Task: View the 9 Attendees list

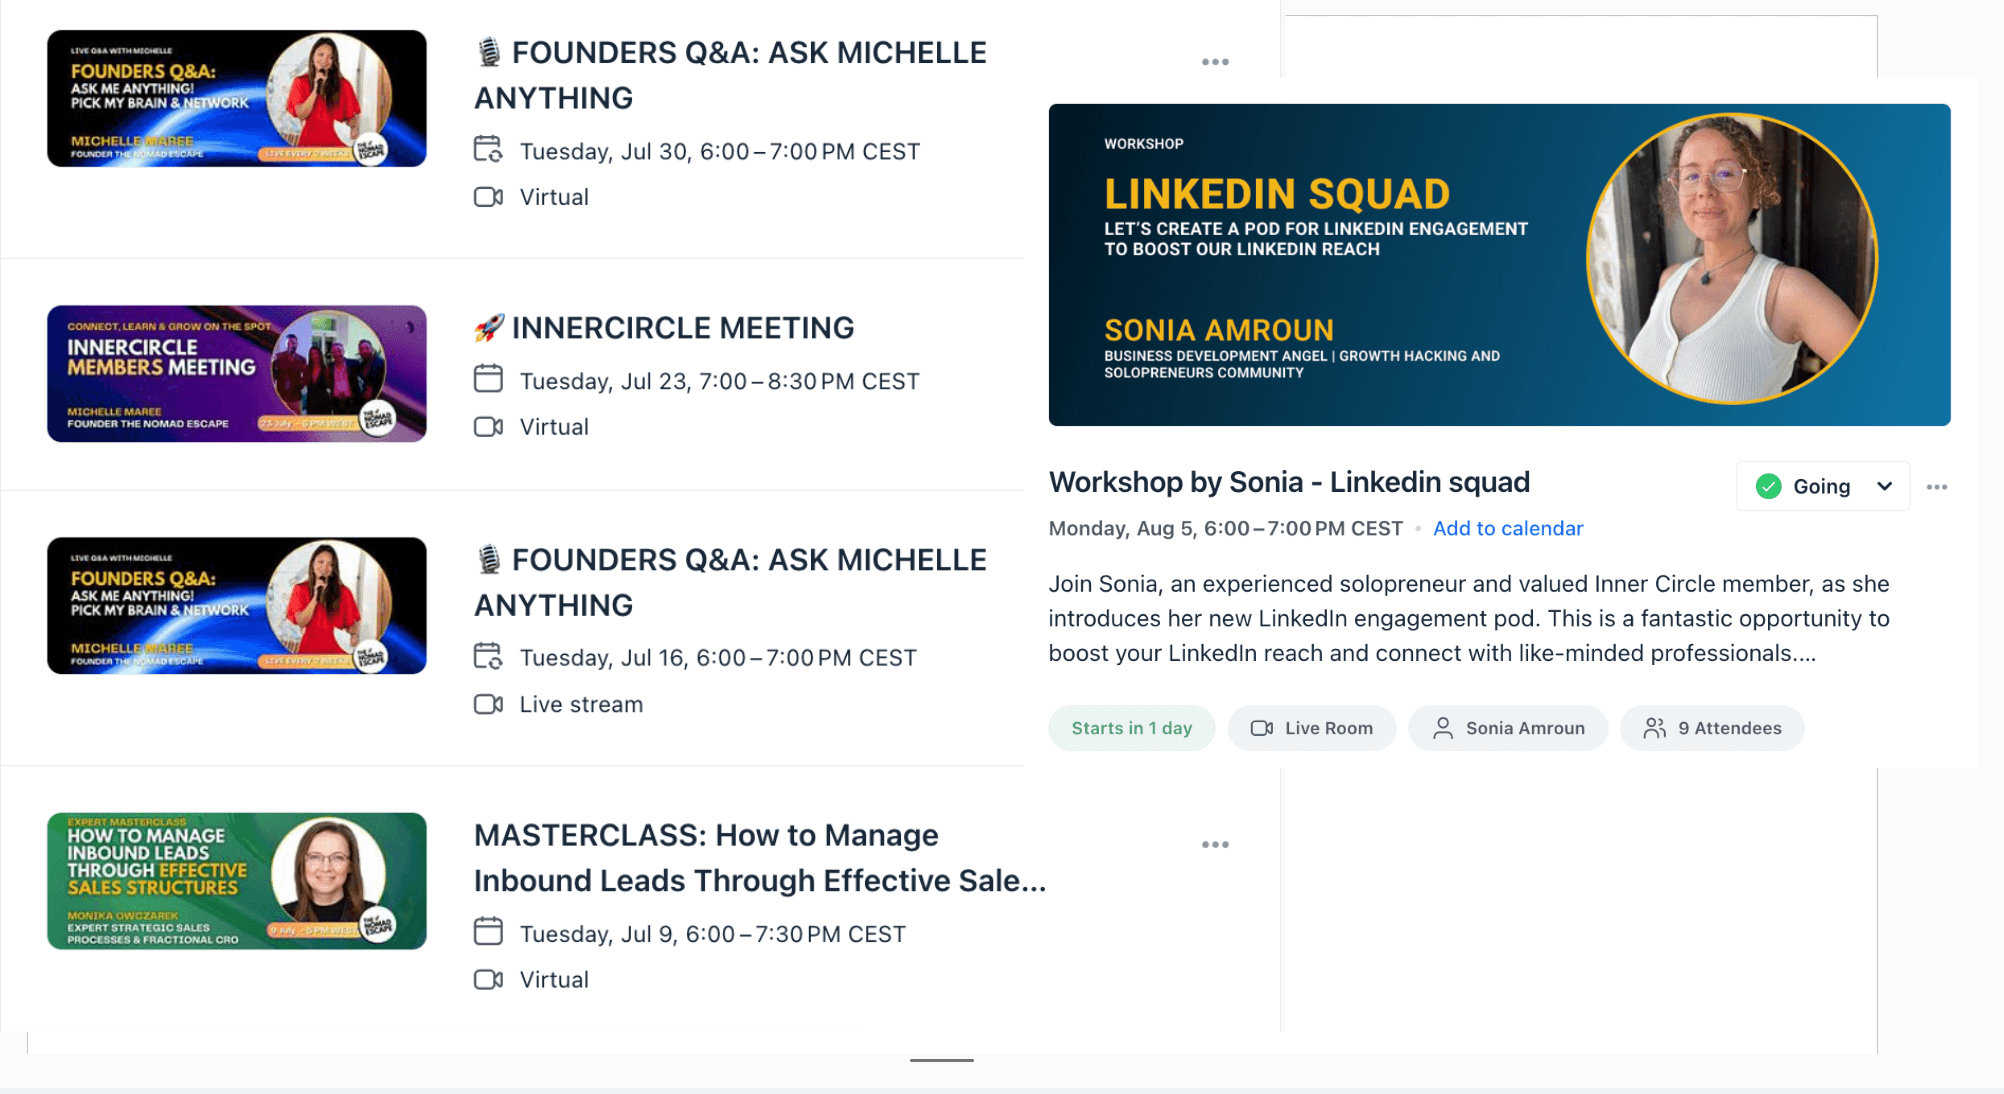Action: point(1711,728)
